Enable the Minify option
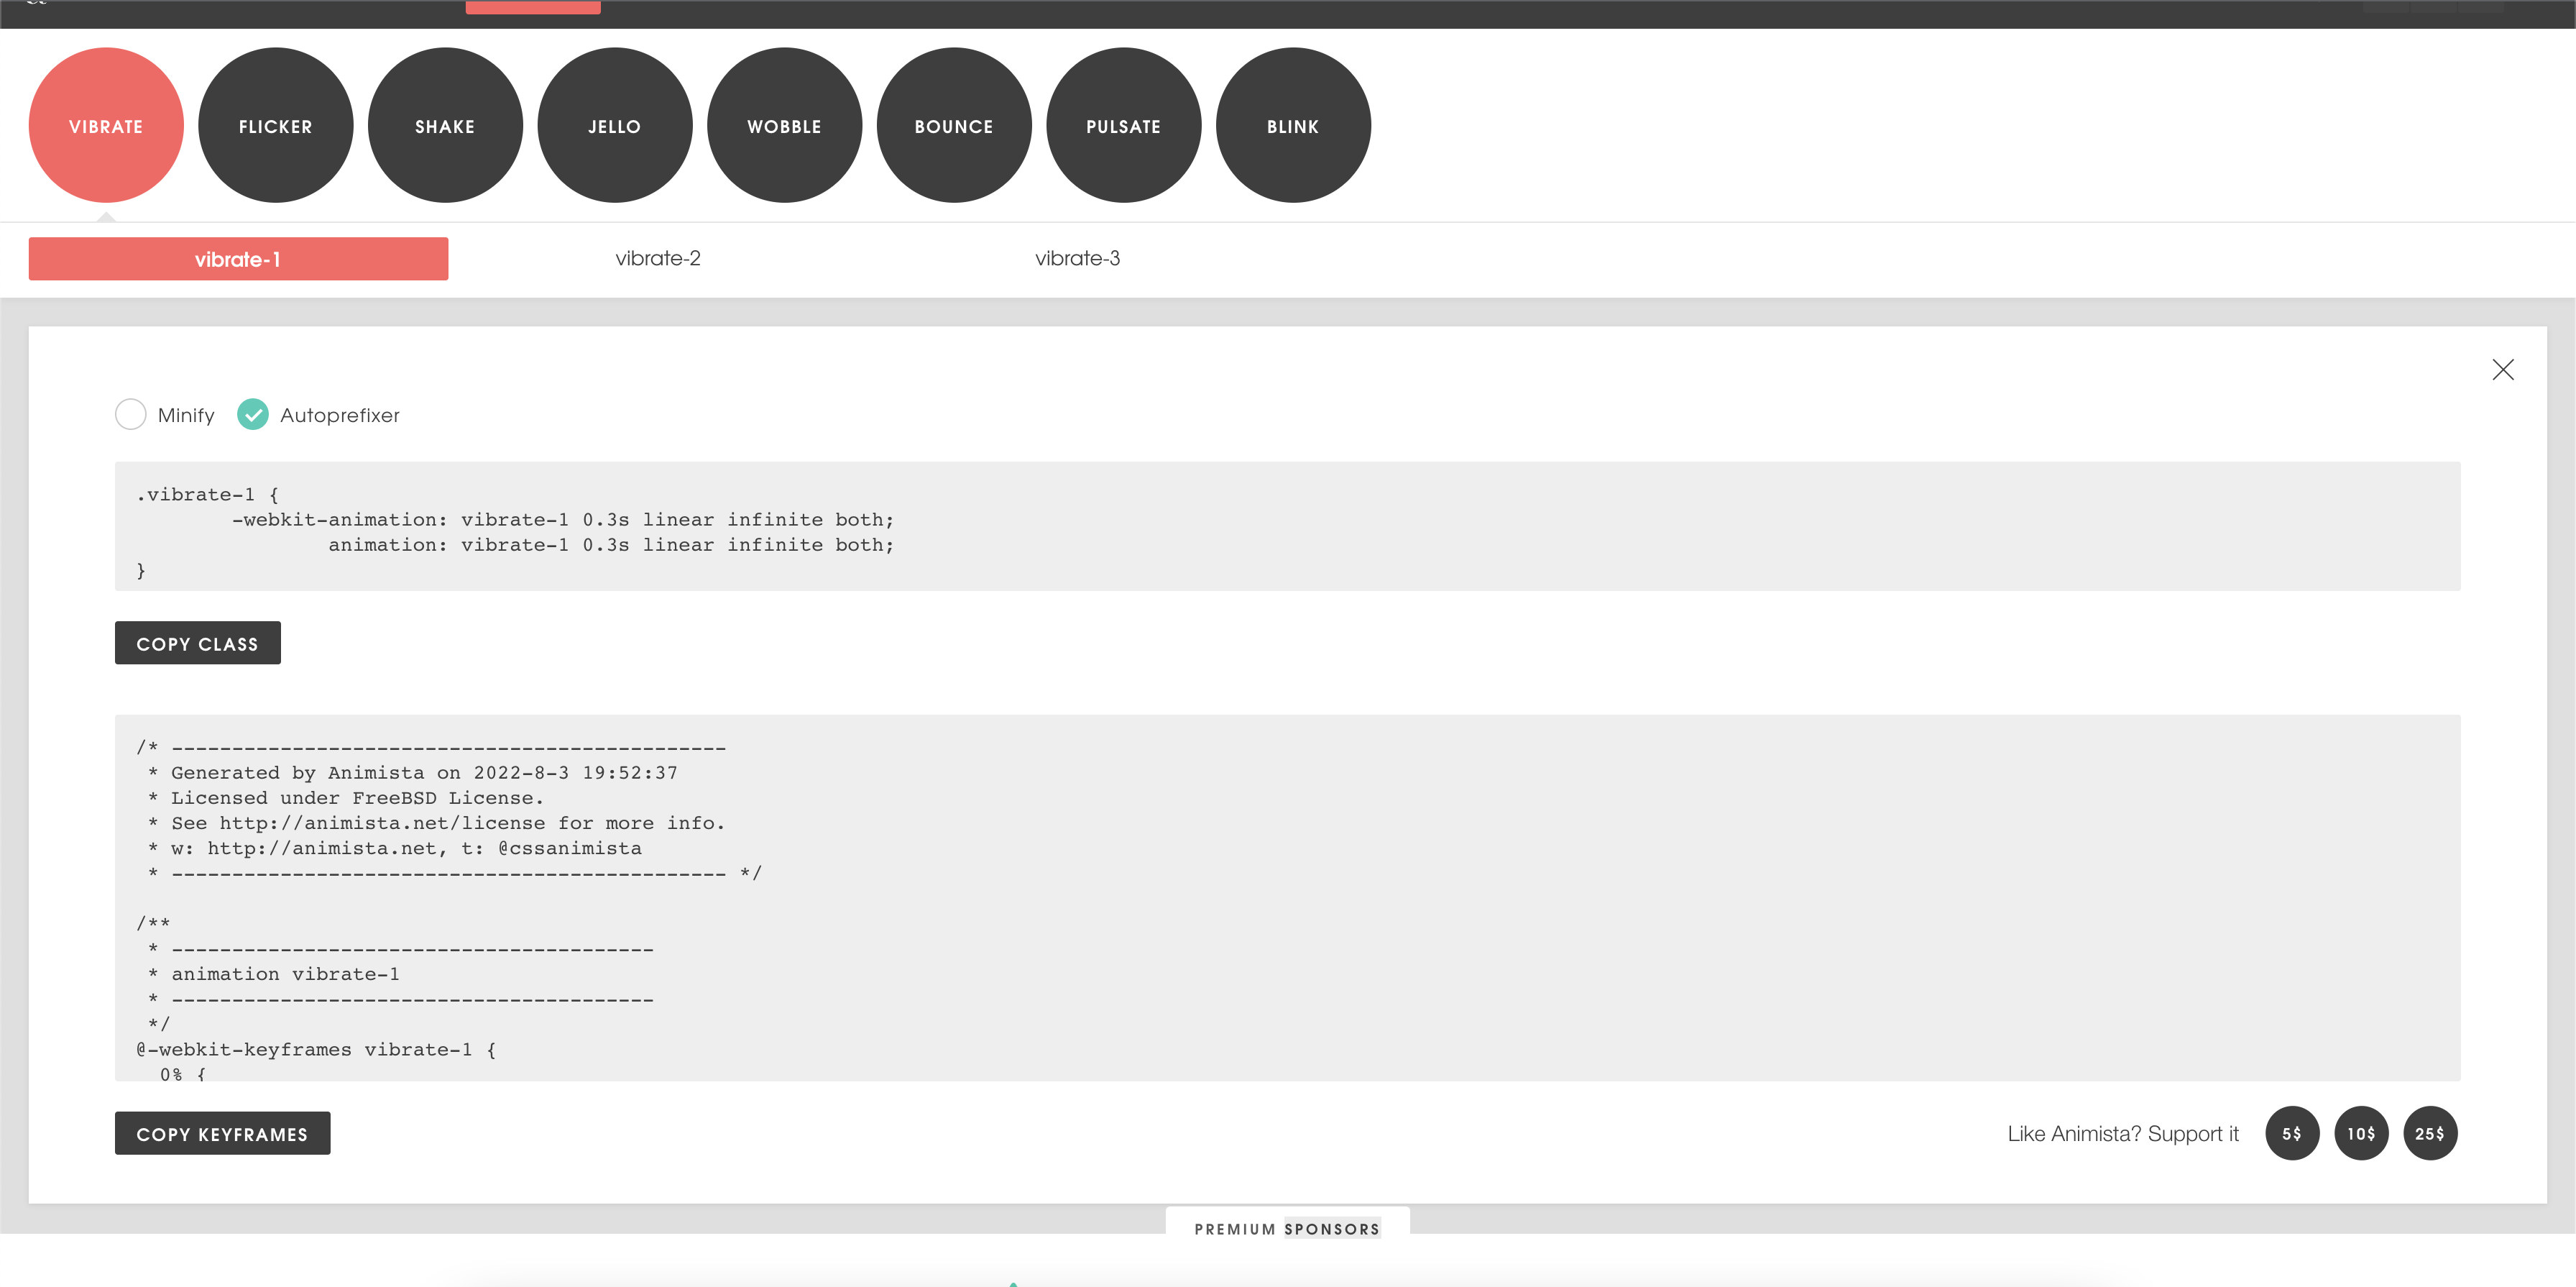 tap(131, 414)
